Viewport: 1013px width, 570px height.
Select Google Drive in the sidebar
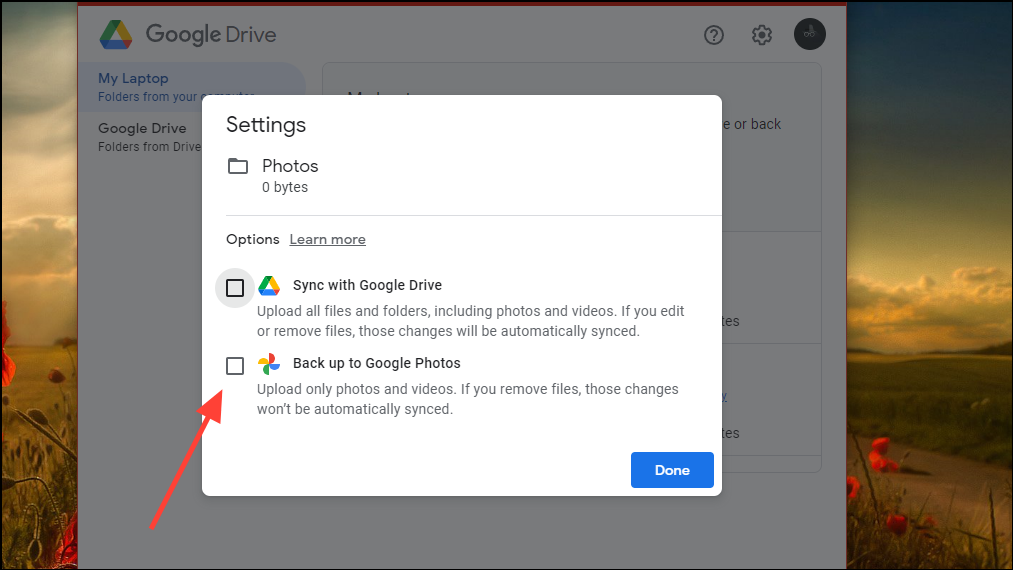[150, 137]
